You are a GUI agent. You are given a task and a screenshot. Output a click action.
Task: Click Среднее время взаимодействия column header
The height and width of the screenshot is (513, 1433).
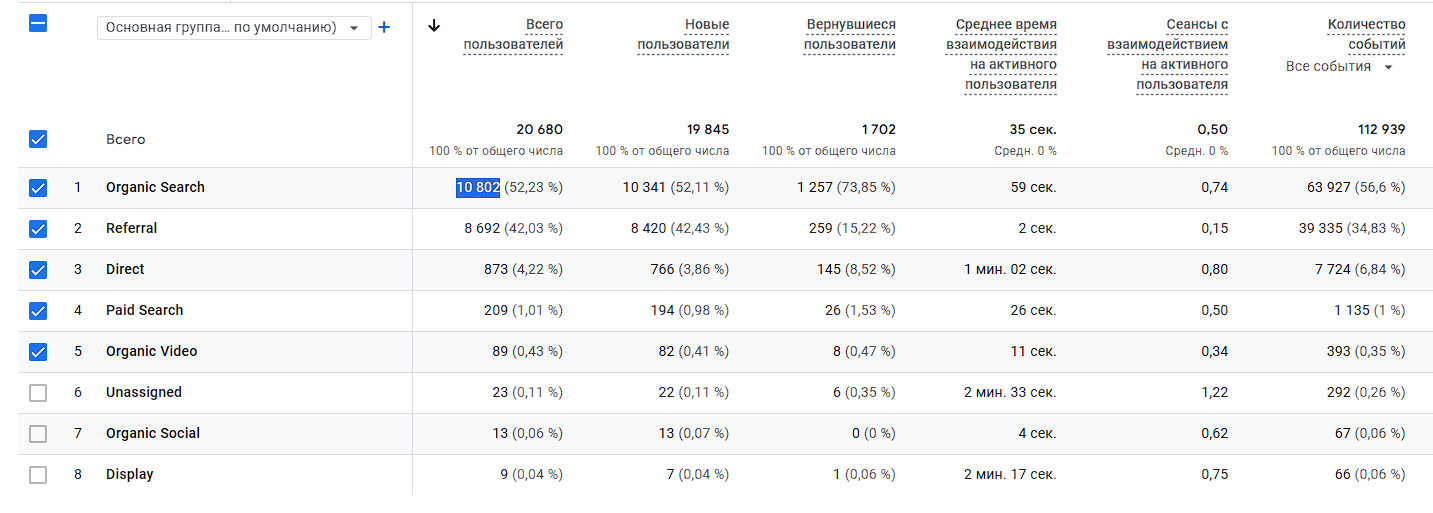1001,54
